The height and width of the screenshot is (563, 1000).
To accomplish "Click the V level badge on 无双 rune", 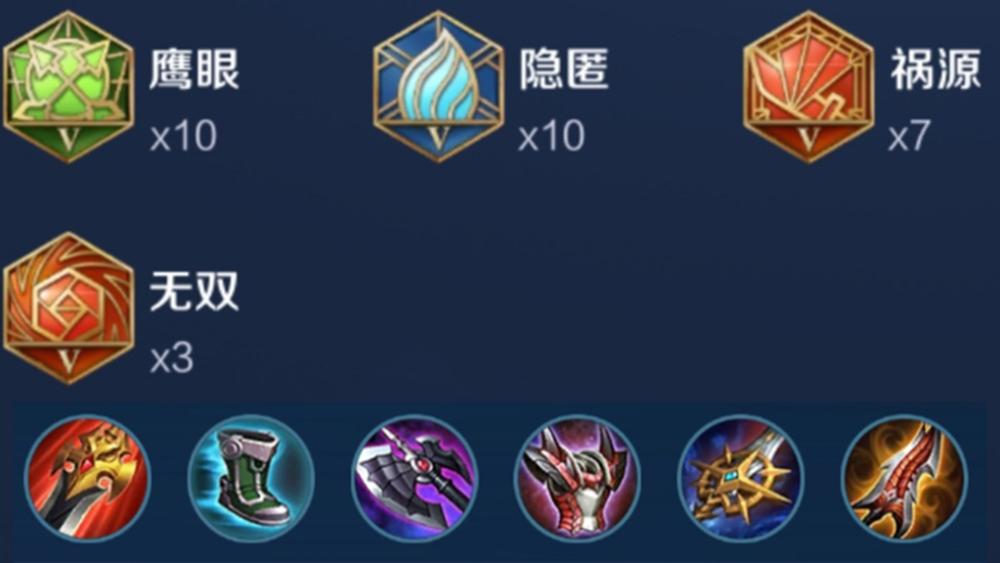I will (x=69, y=360).
